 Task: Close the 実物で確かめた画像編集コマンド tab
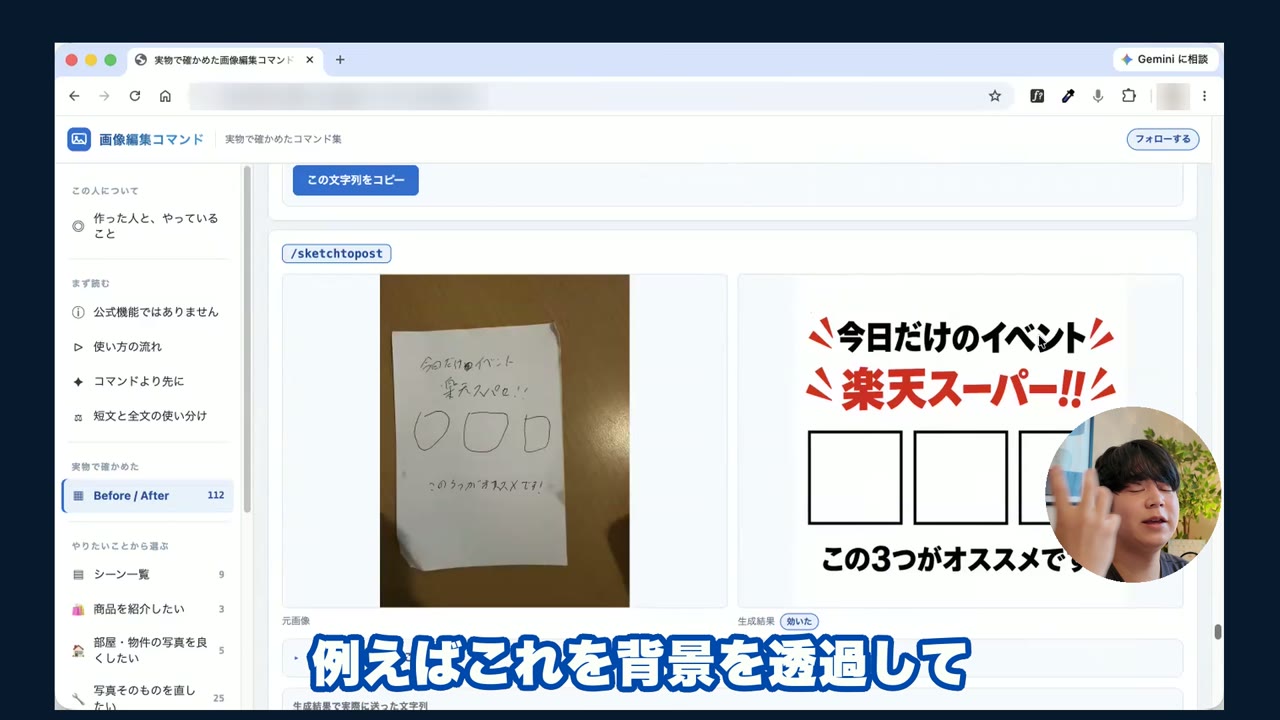click(310, 60)
